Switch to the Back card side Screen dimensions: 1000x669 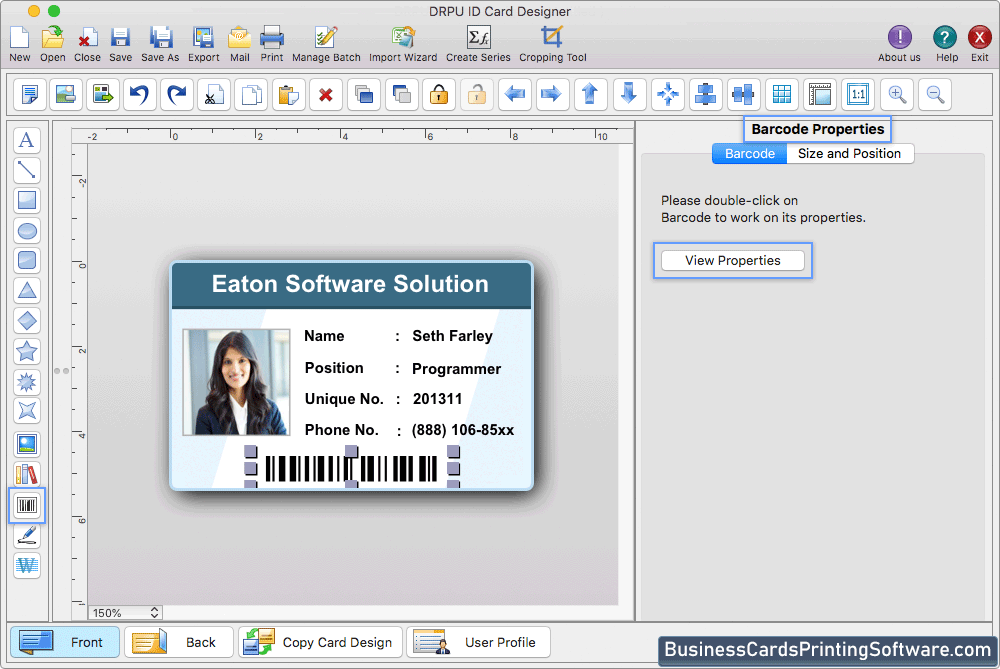coord(179,642)
